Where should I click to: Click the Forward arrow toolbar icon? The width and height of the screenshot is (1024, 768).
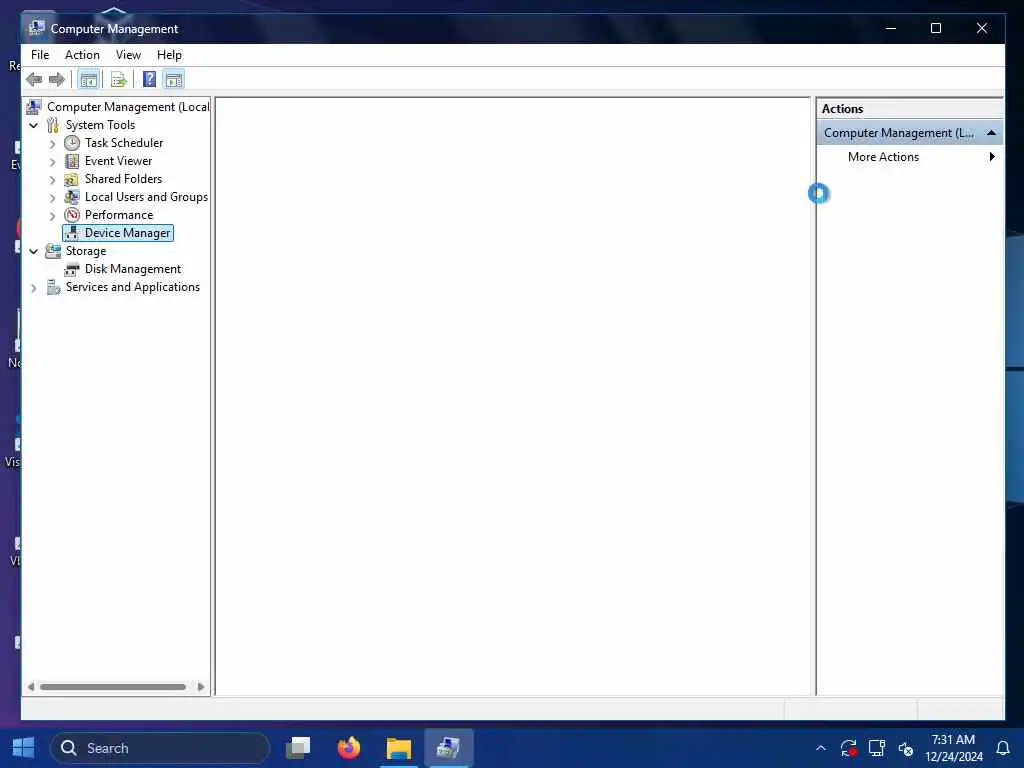click(57, 80)
